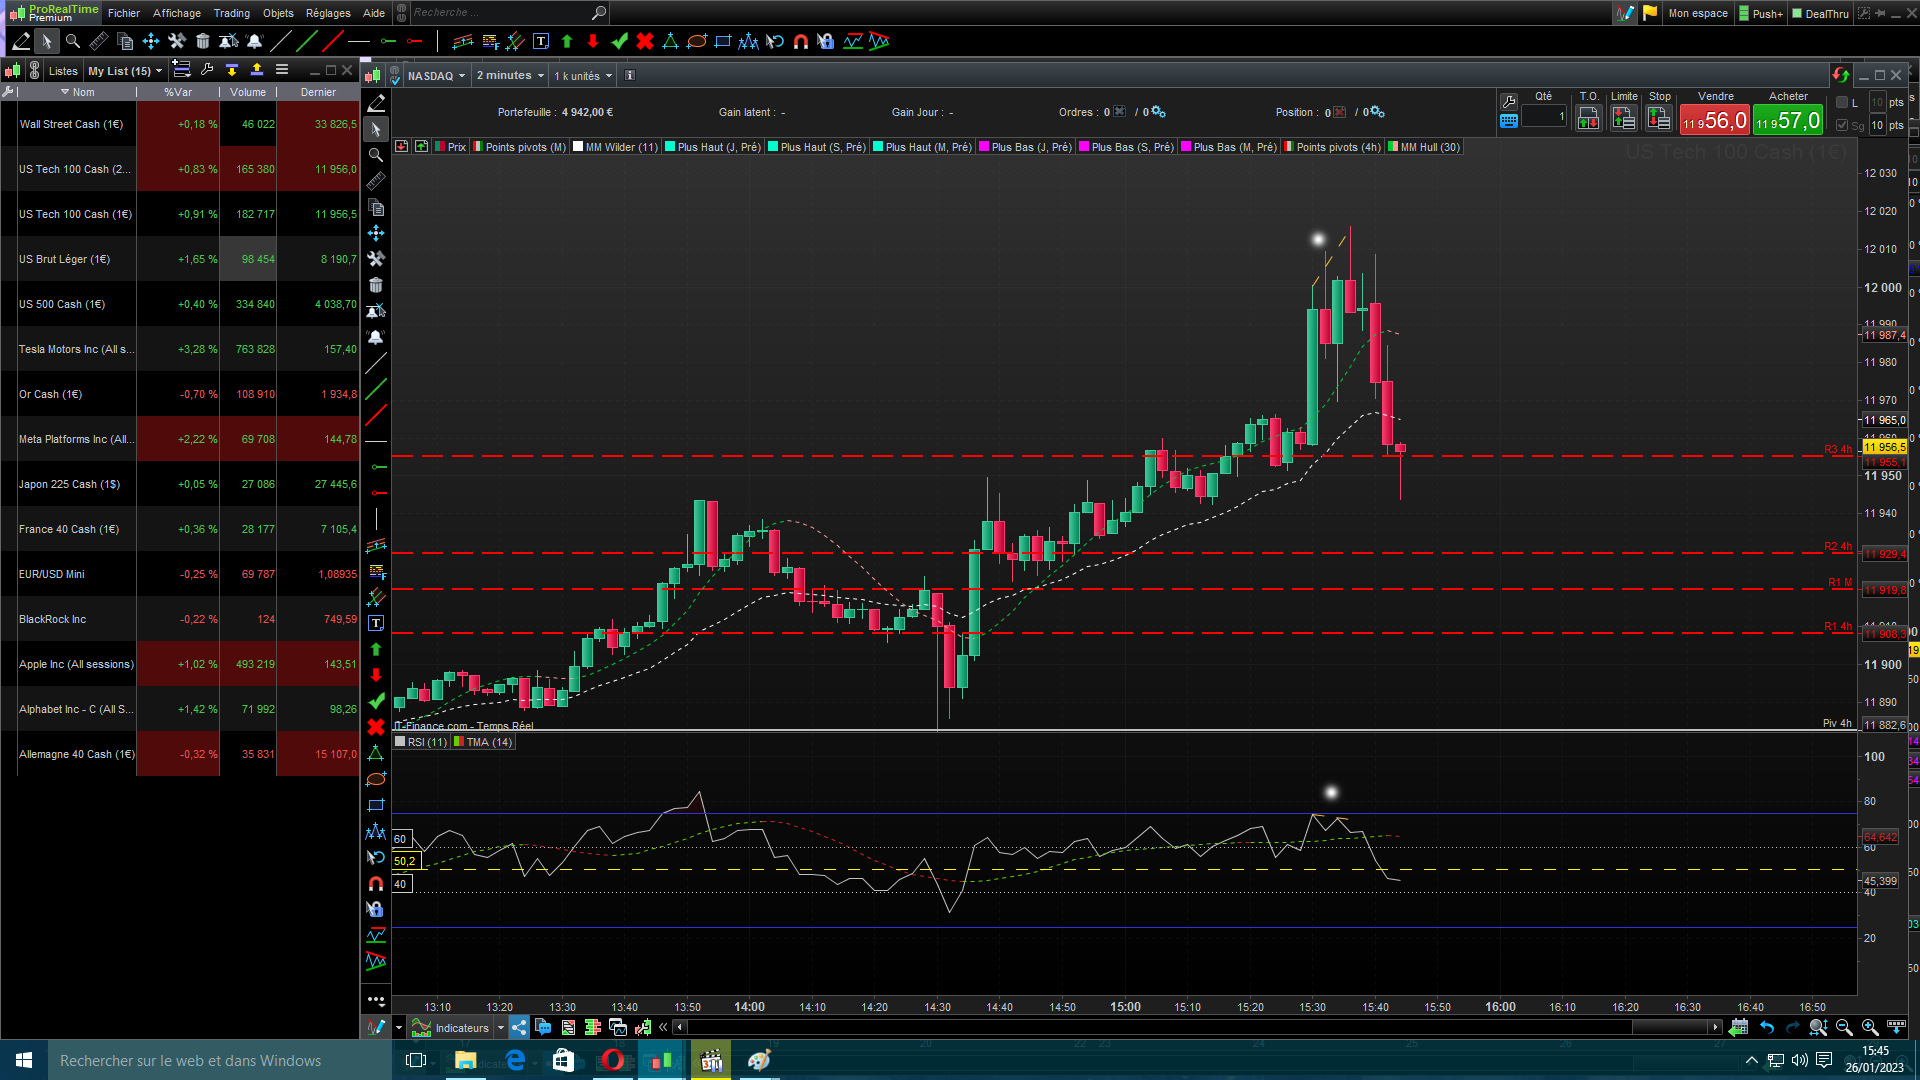The width and height of the screenshot is (1920, 1080).
Task: Open the Trading menu
Action: click(x=231, y=13)
